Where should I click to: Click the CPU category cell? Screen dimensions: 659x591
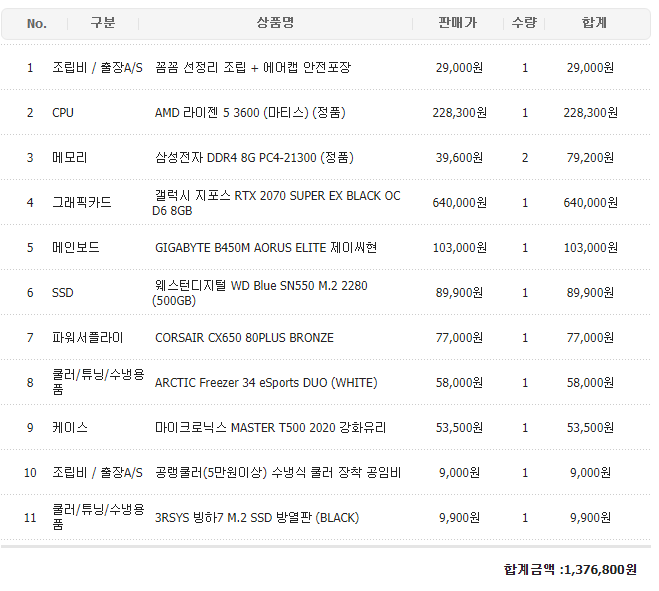coord(63,113)
